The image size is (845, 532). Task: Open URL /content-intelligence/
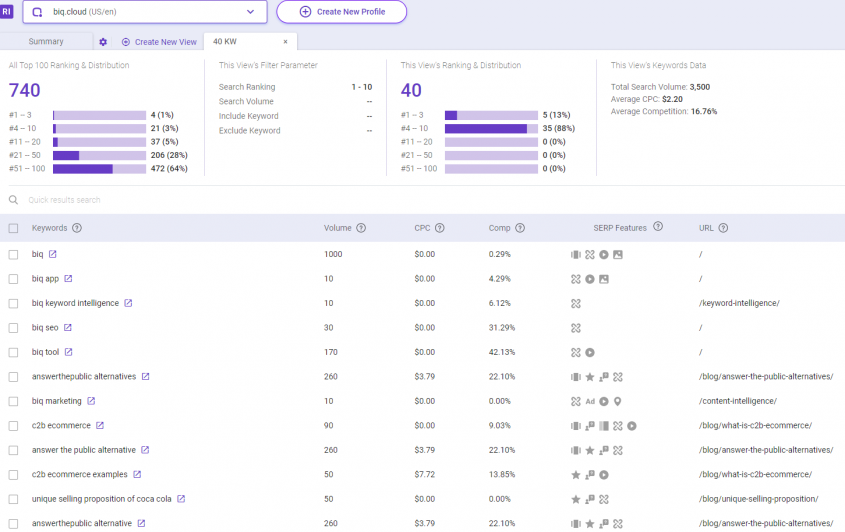tap(738, 401)
